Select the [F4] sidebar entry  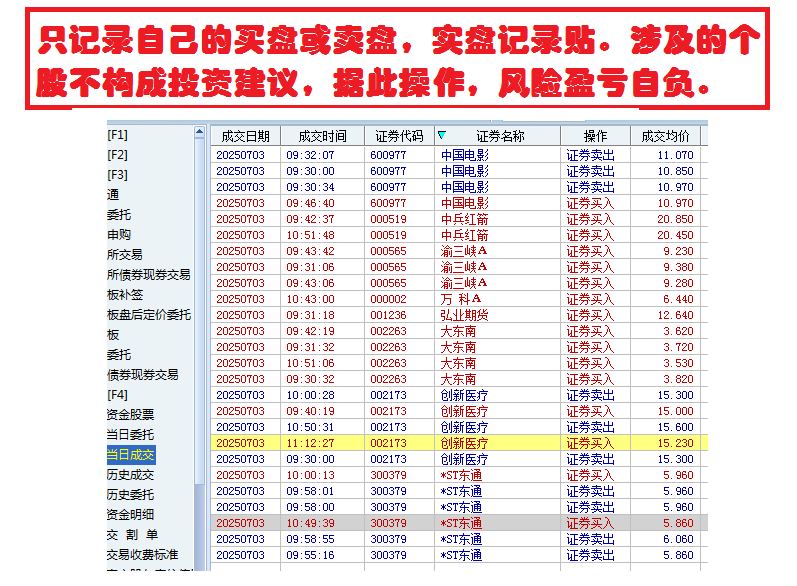(x=117, y=395)
